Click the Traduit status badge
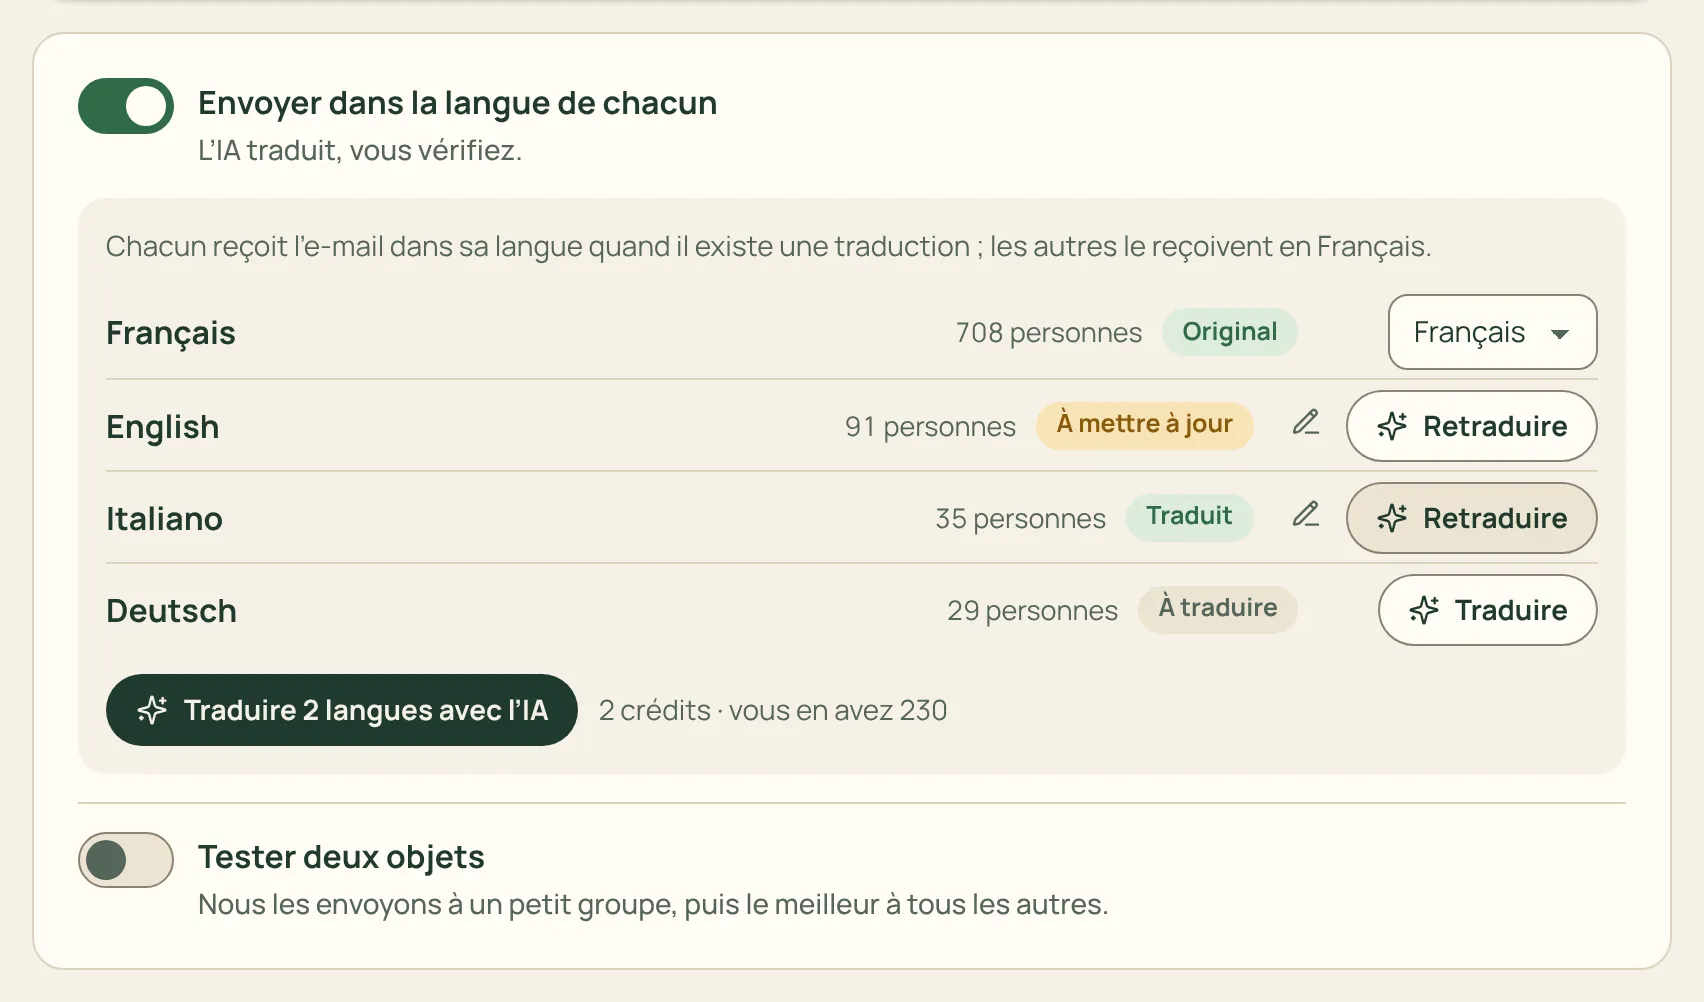Image resolution: width=1704 pixels, height=1002 pixels. (1189, 517)
